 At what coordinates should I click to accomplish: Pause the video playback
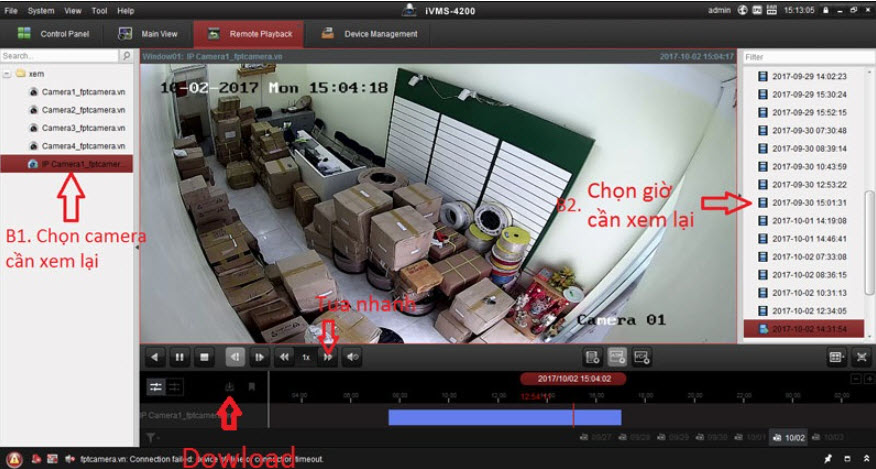tap(179, 357)
